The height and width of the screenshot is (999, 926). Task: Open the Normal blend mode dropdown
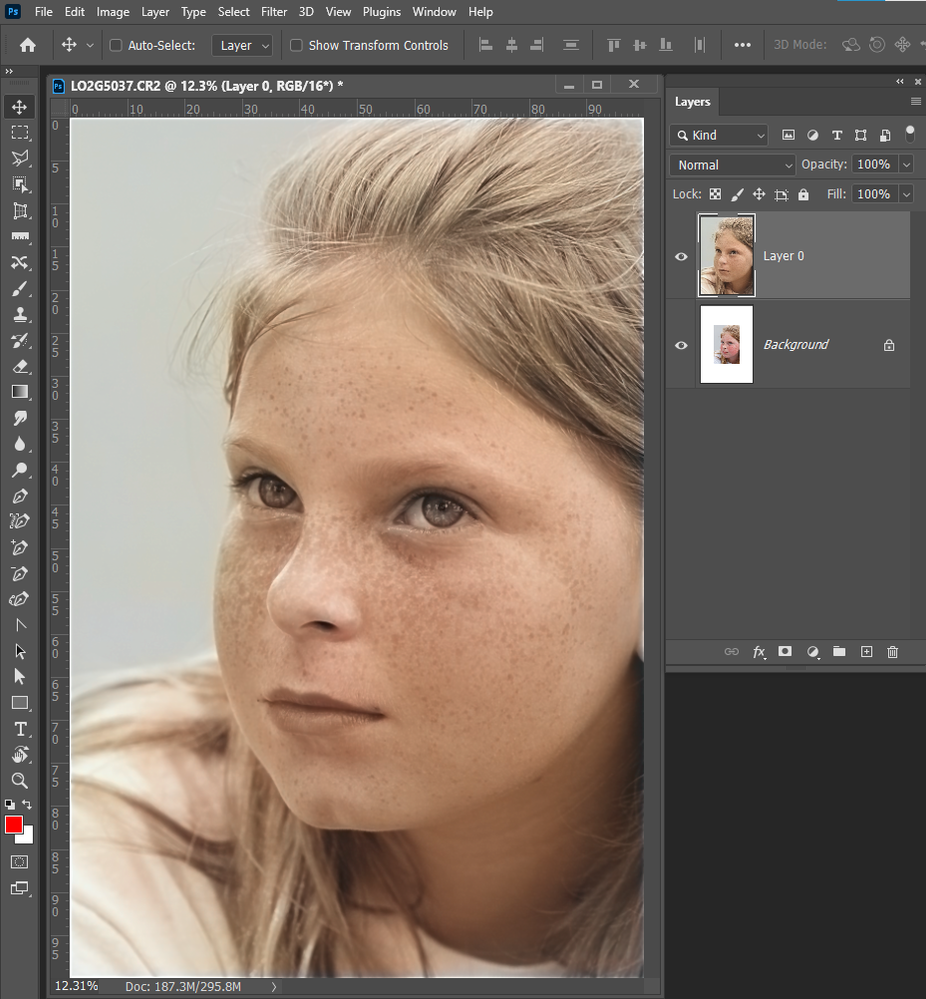tap(732, 165)
